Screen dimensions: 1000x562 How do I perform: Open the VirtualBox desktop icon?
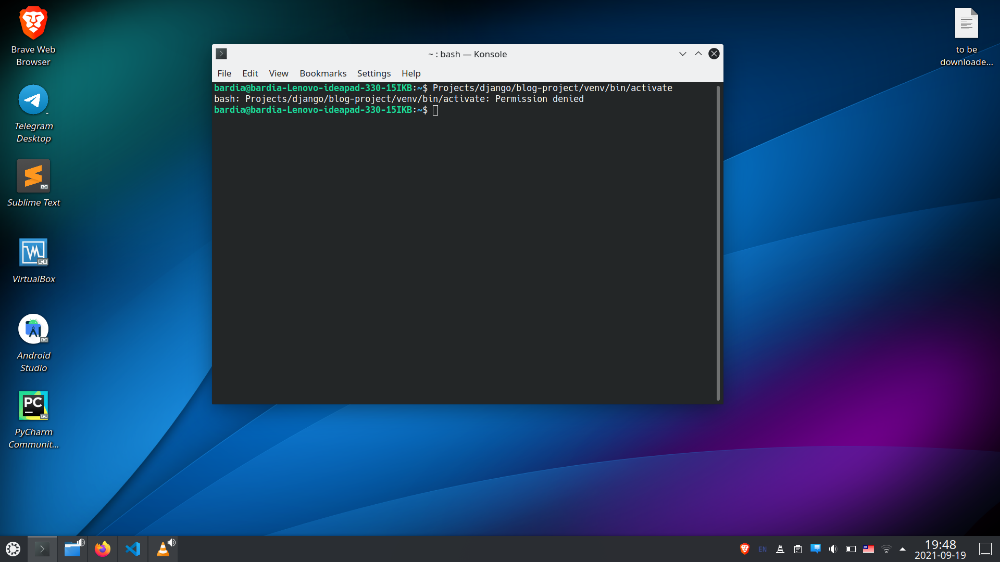pyautogui.click(x=33, y=253)
